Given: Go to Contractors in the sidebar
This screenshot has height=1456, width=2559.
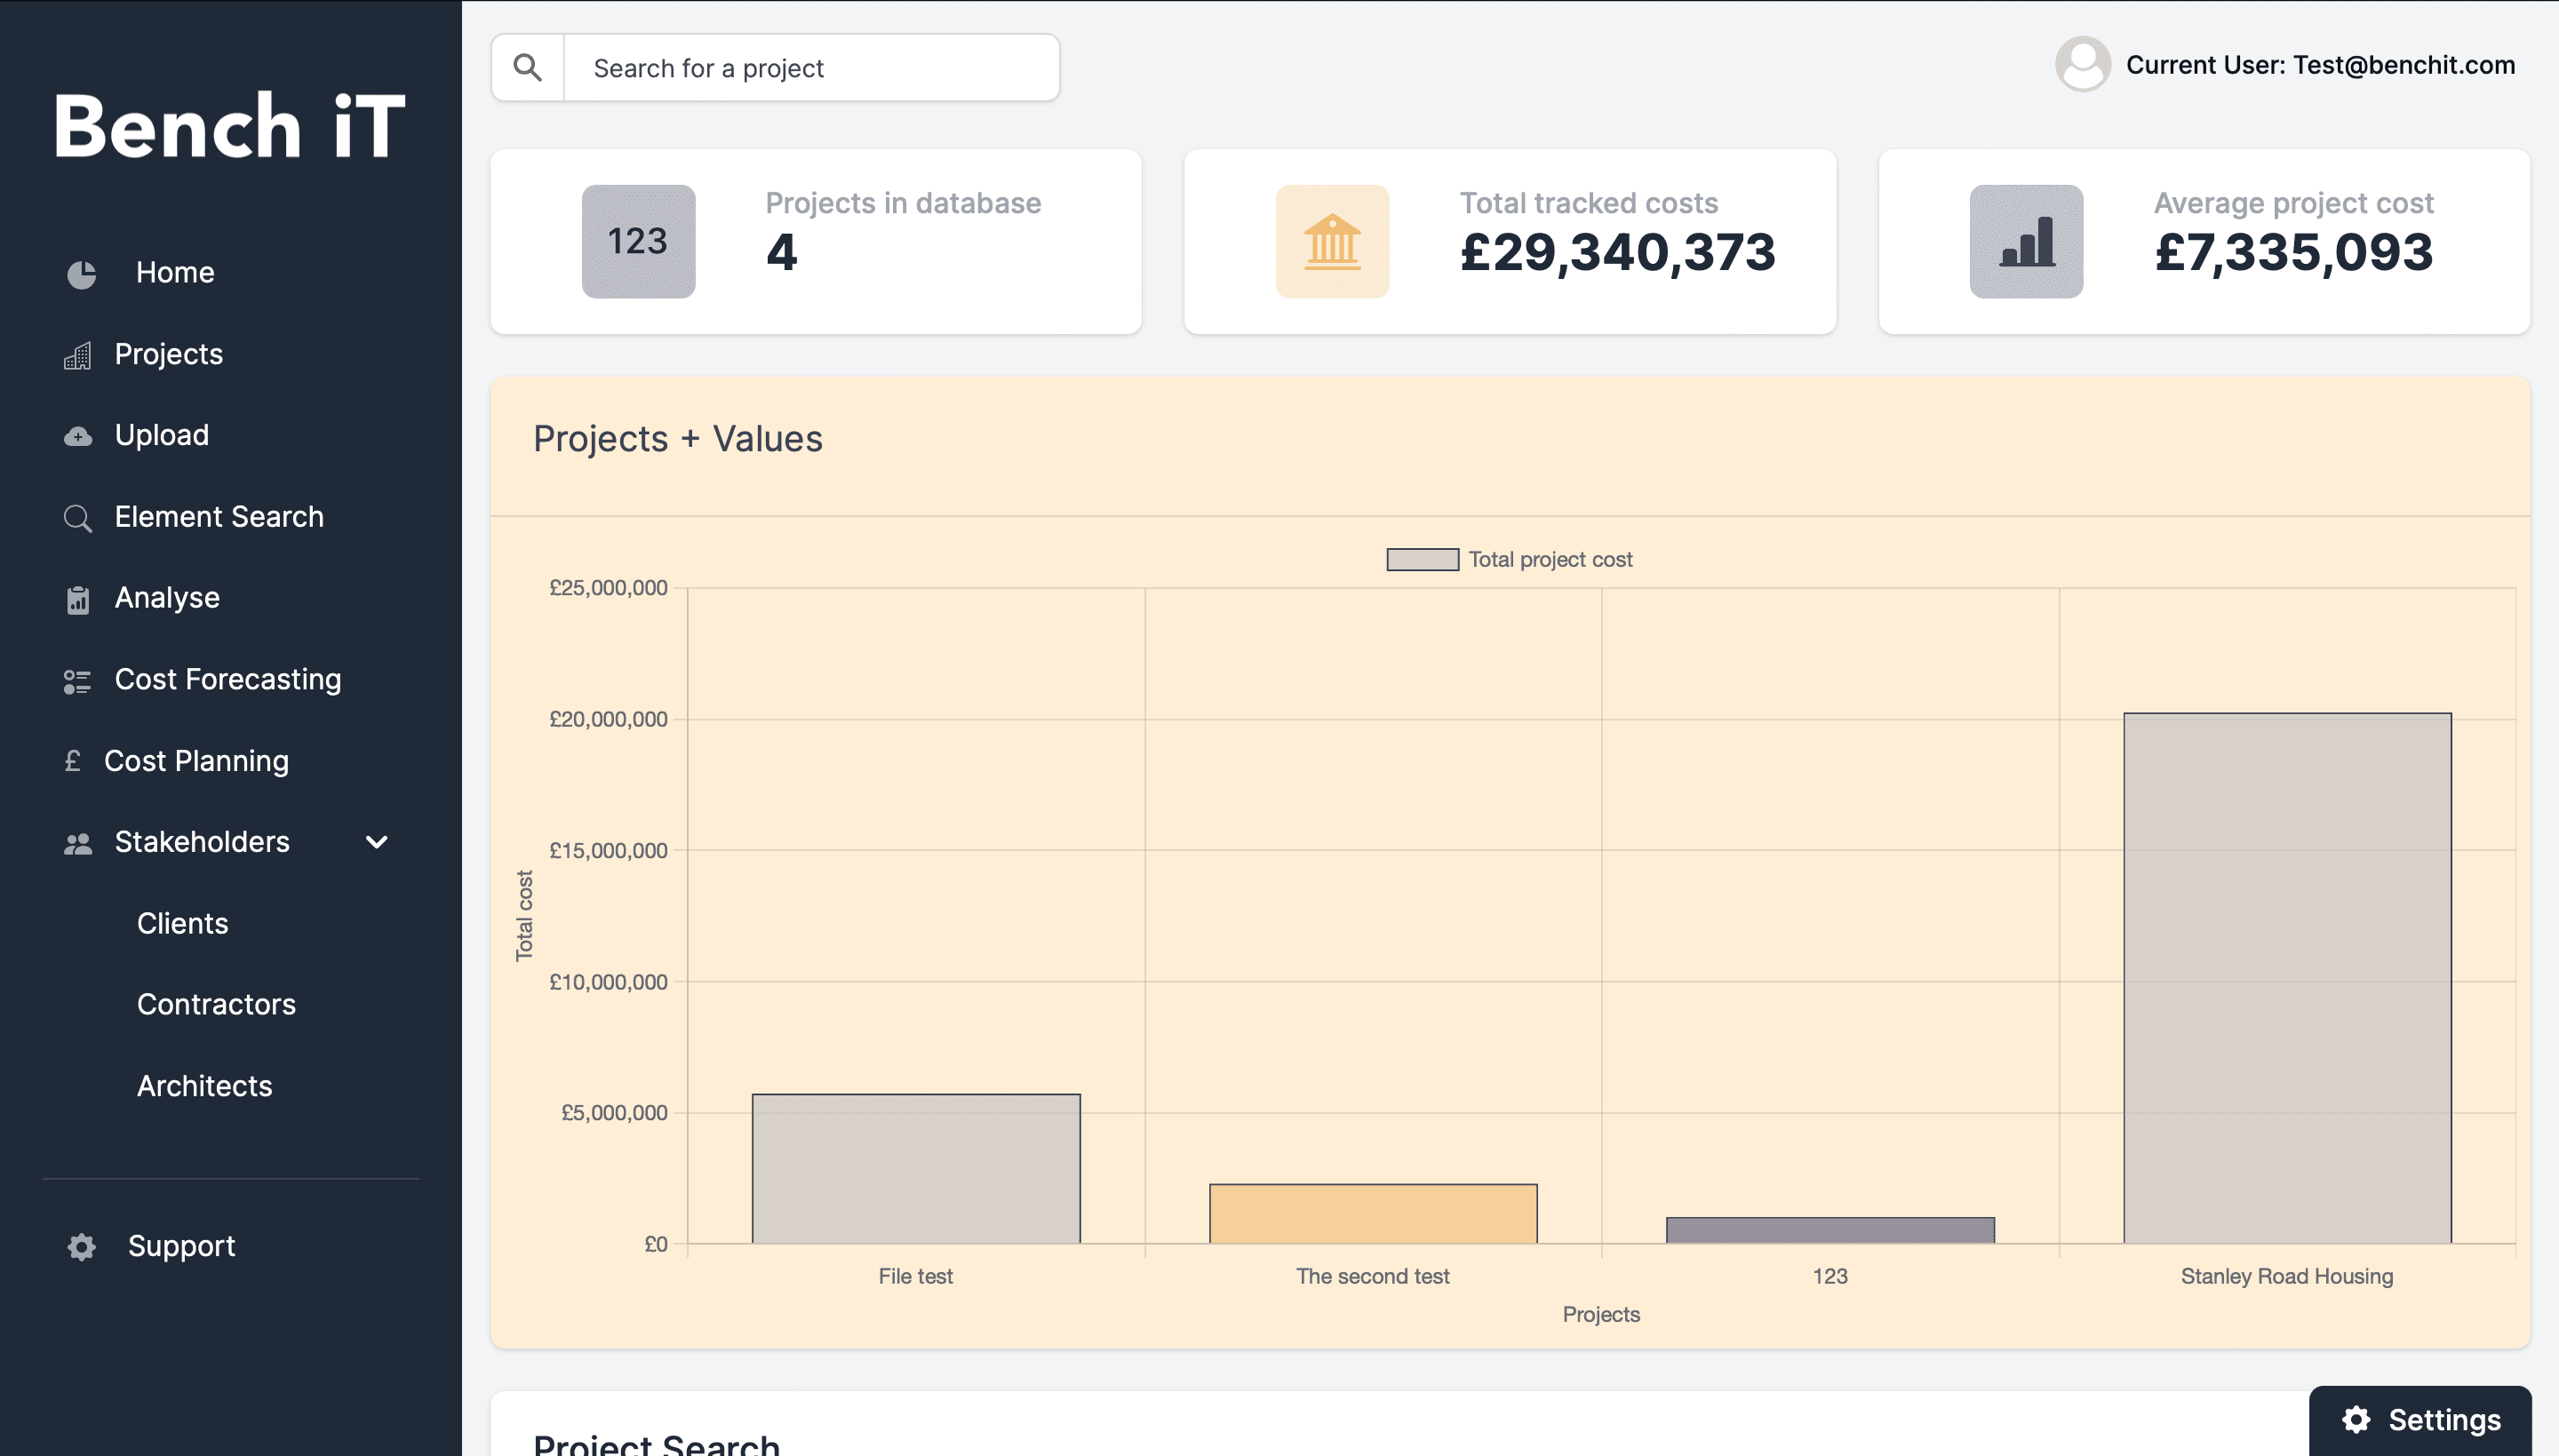Looking at the screenshot, I should point(216,1004).
